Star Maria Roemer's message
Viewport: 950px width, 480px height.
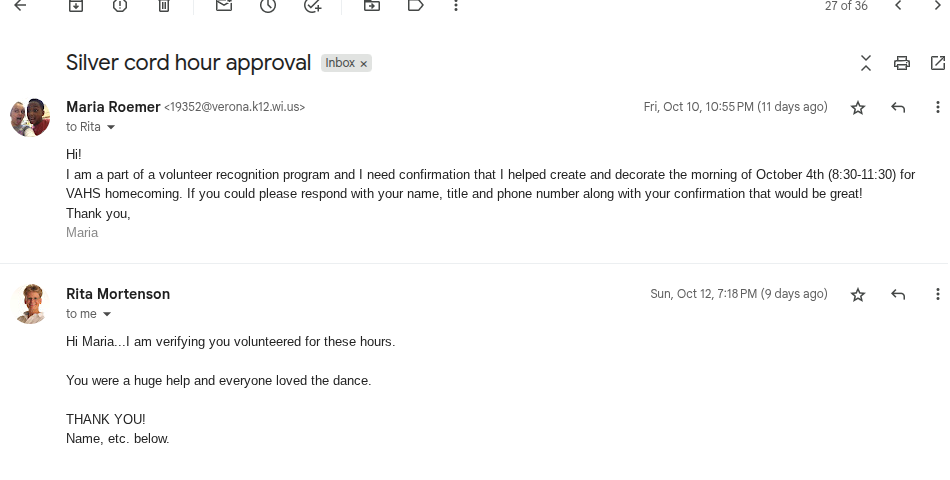[x=858, y=107]
